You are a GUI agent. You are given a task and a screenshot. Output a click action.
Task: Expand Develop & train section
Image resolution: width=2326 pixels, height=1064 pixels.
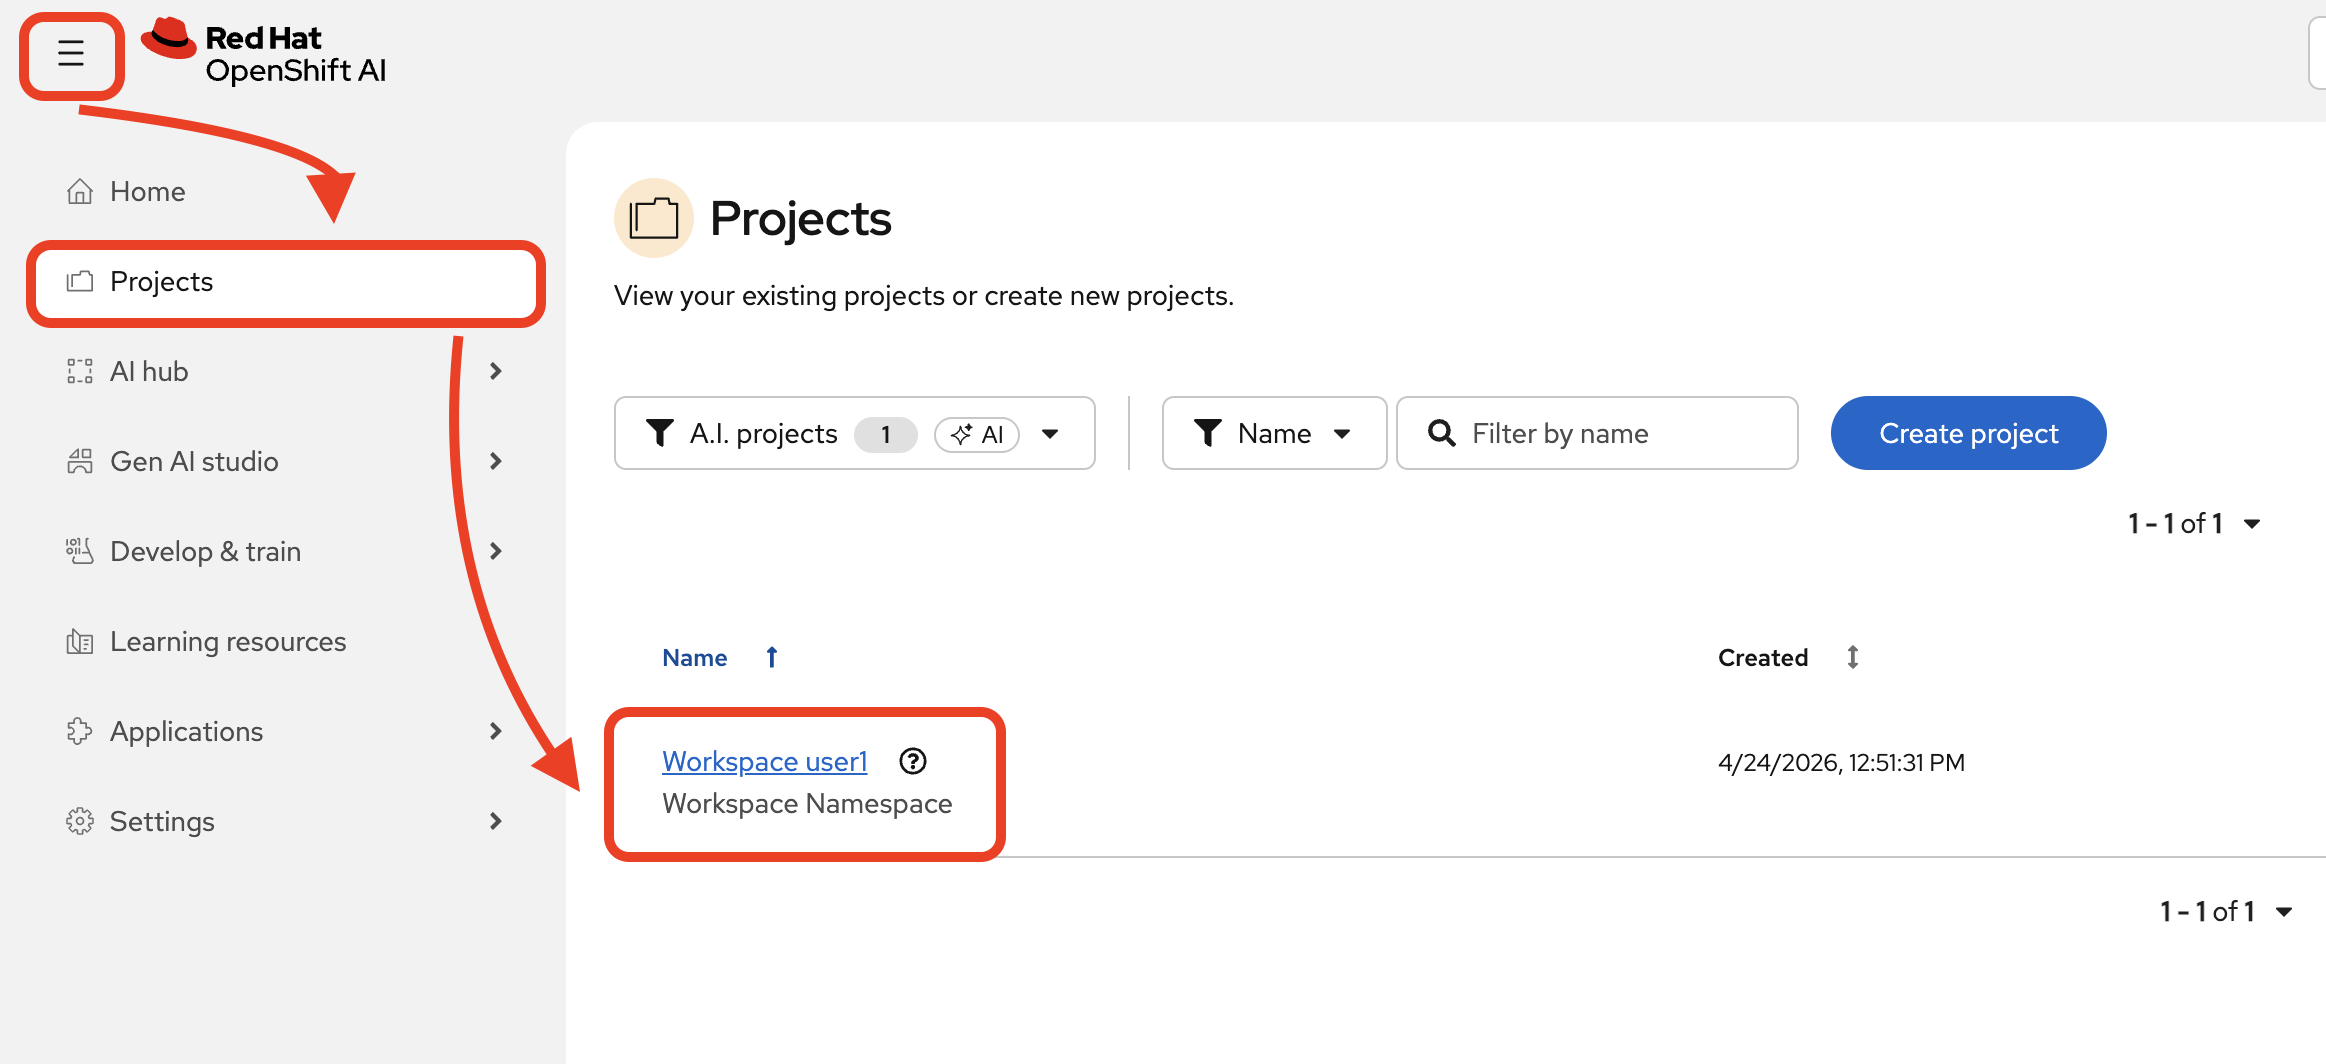tap(286, 551)
